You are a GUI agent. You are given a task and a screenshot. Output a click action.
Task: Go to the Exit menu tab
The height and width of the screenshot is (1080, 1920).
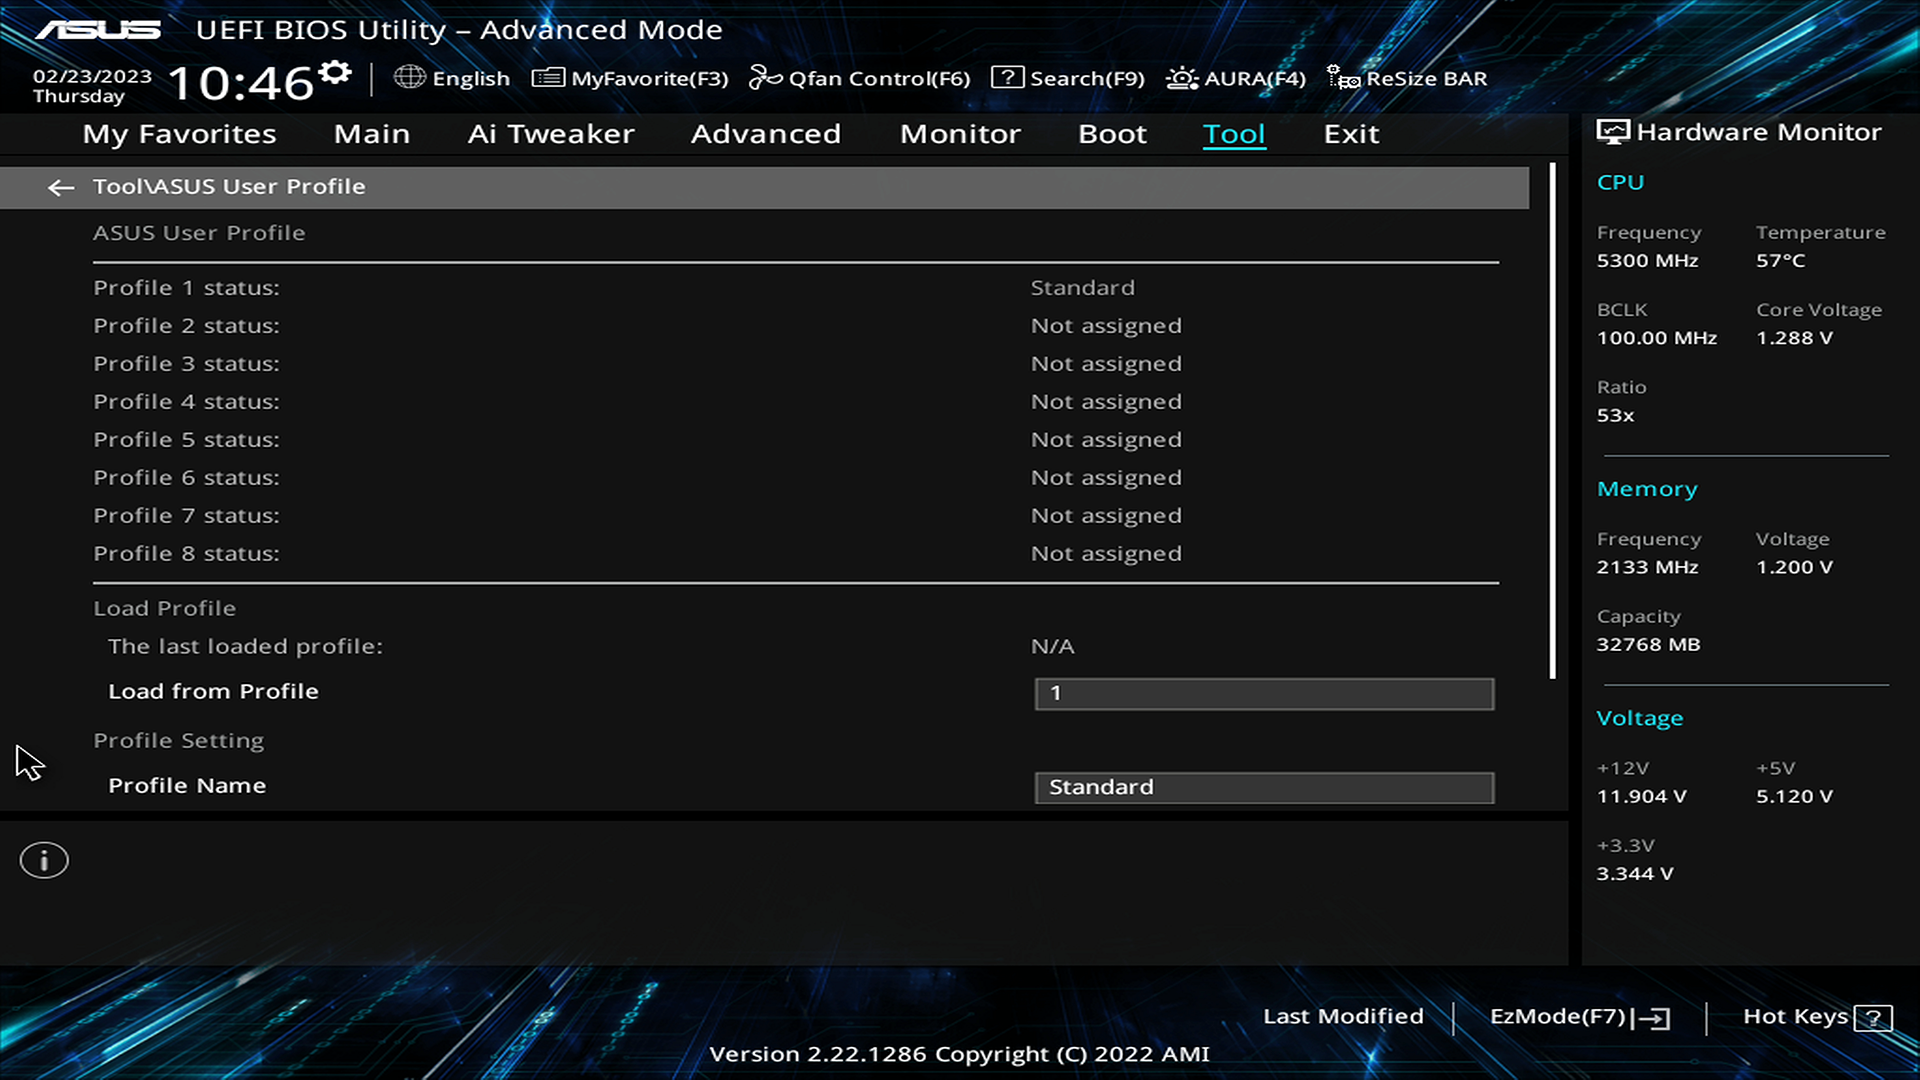click(1351, 134)
